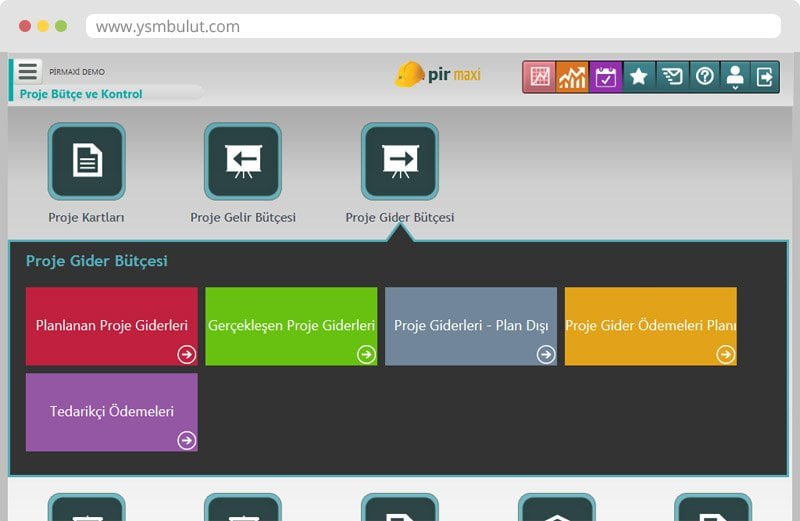Open the Proje Gelir Bütçesi module
The height and width of the screenshot is (521, 800).
pyautogui.click(x=243, y=161)
